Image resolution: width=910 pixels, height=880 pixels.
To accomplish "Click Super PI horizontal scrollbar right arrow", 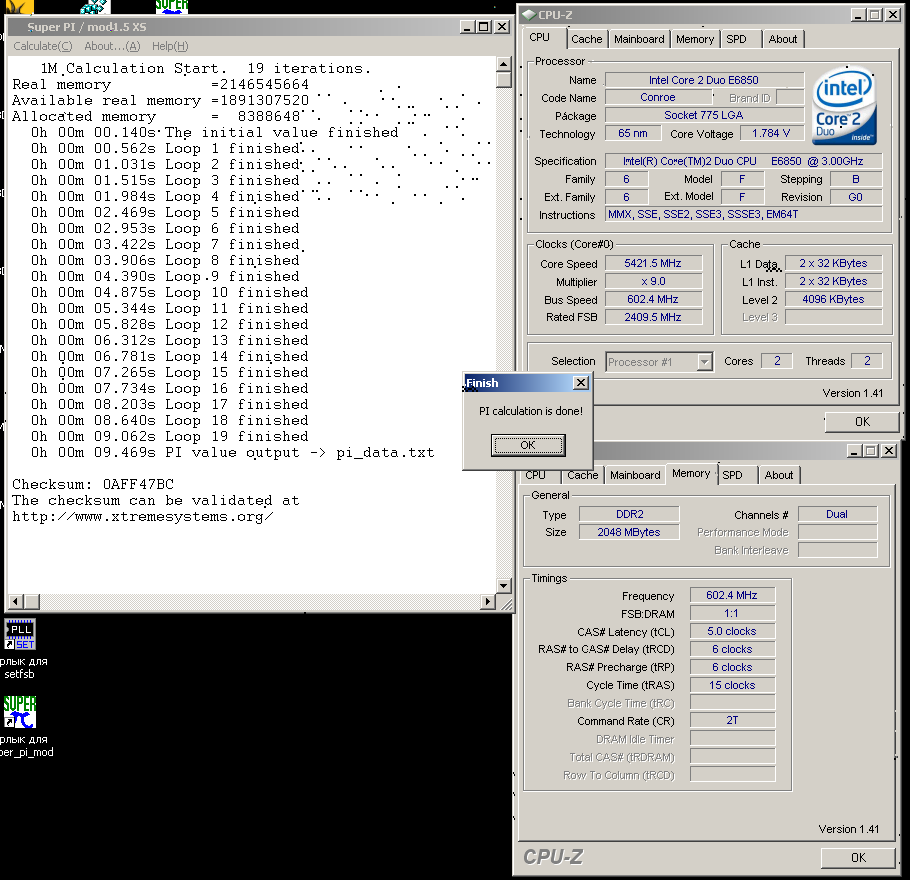I will click(x=489, y=602).
